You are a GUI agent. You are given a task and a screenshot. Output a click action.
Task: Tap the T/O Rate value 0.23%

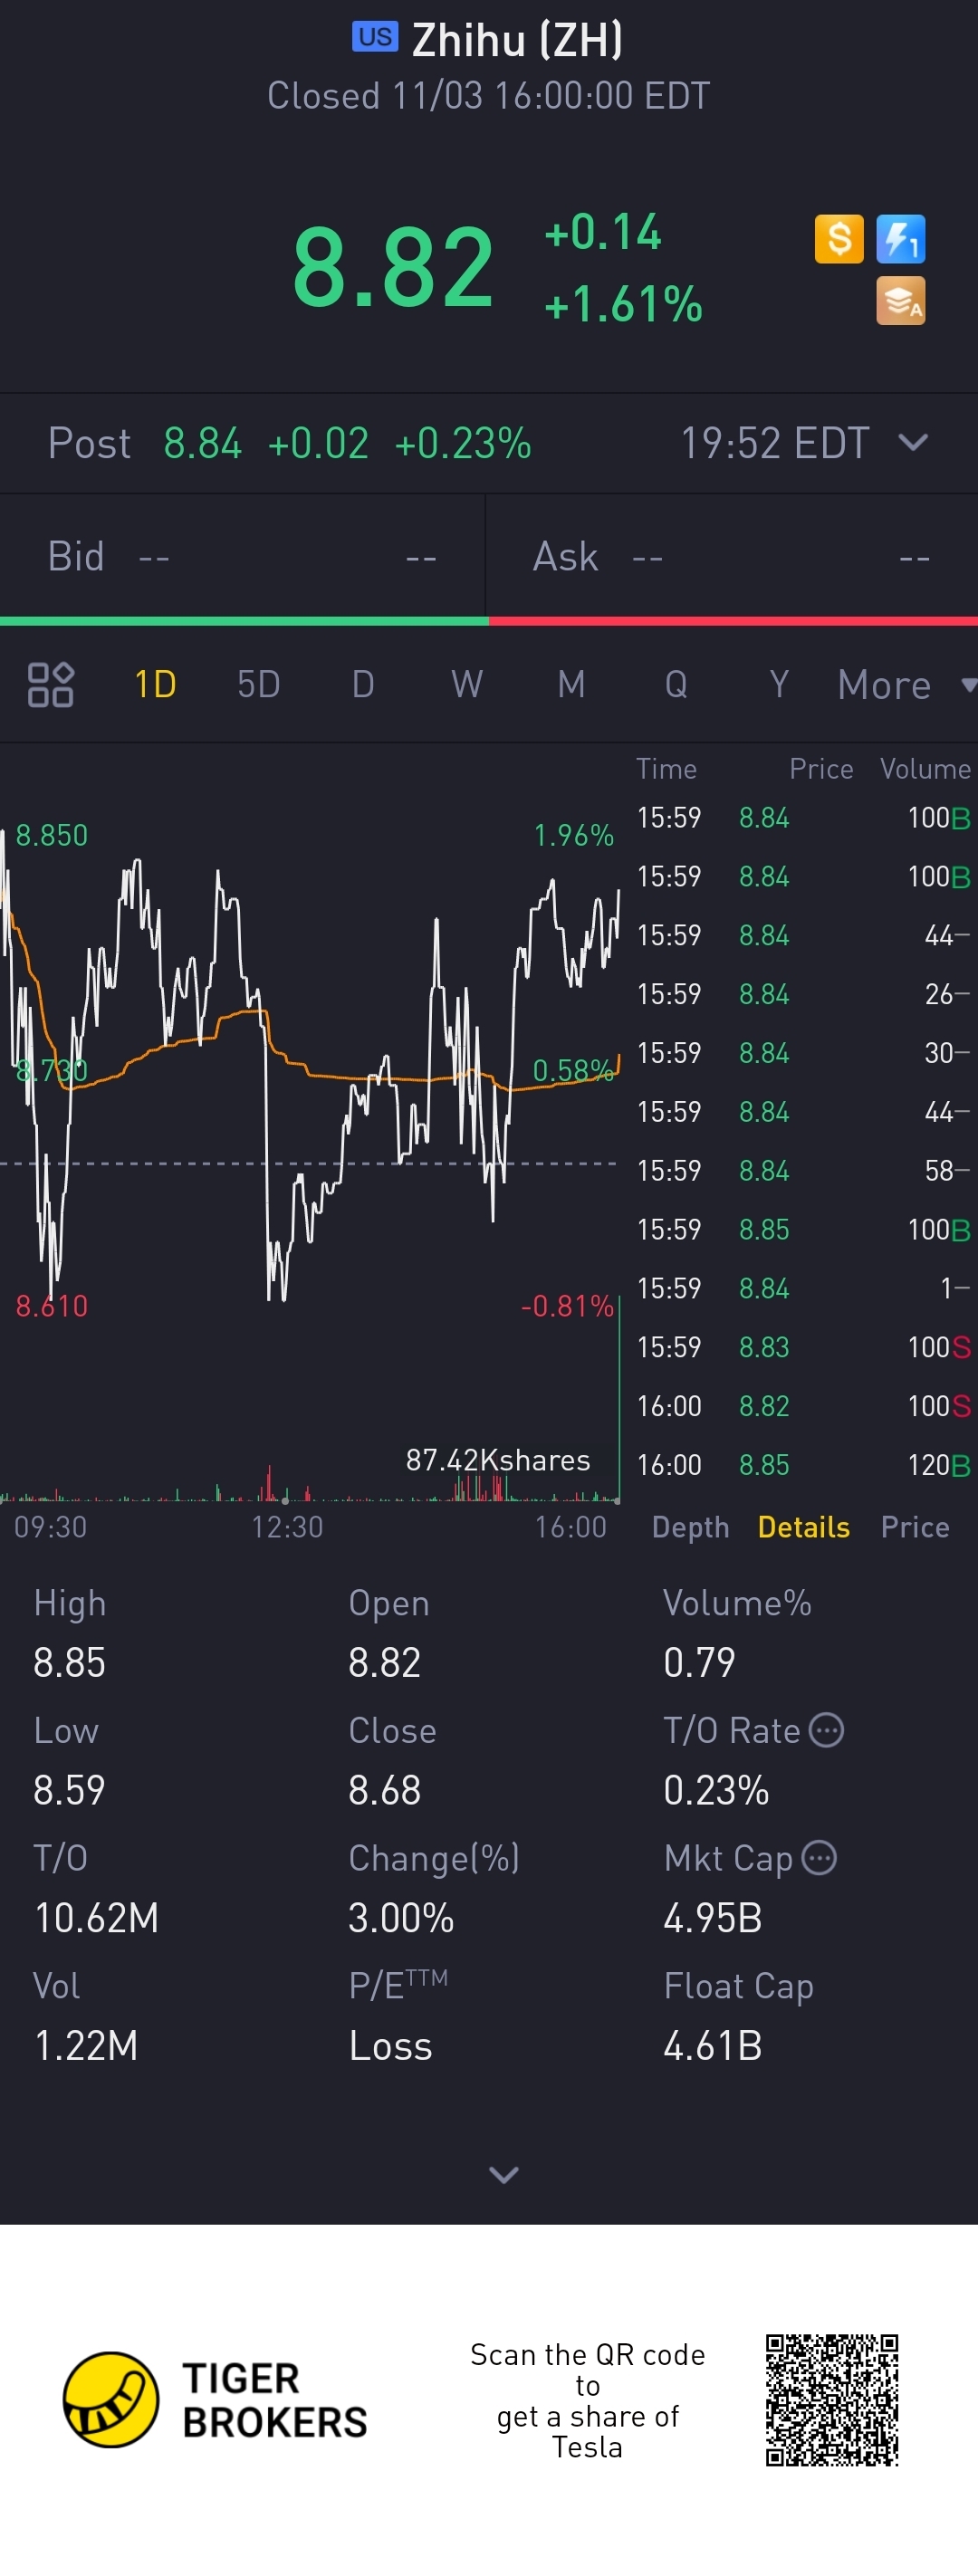coord(716,1790)
